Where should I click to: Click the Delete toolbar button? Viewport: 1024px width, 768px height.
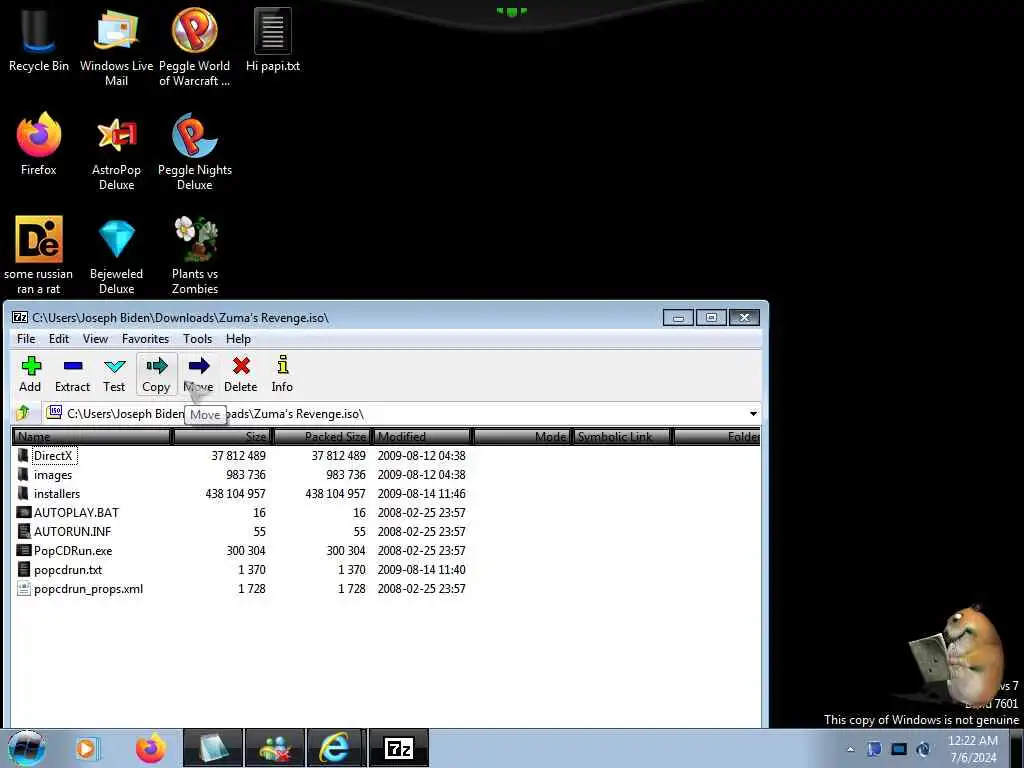(x=241, y=374)
